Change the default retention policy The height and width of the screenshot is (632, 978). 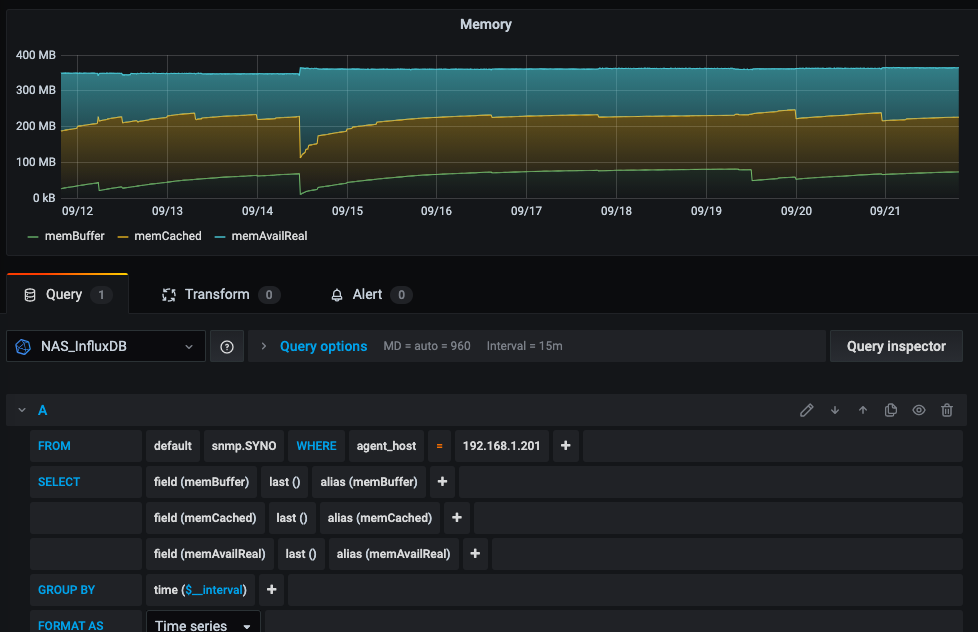click(173, 445)
